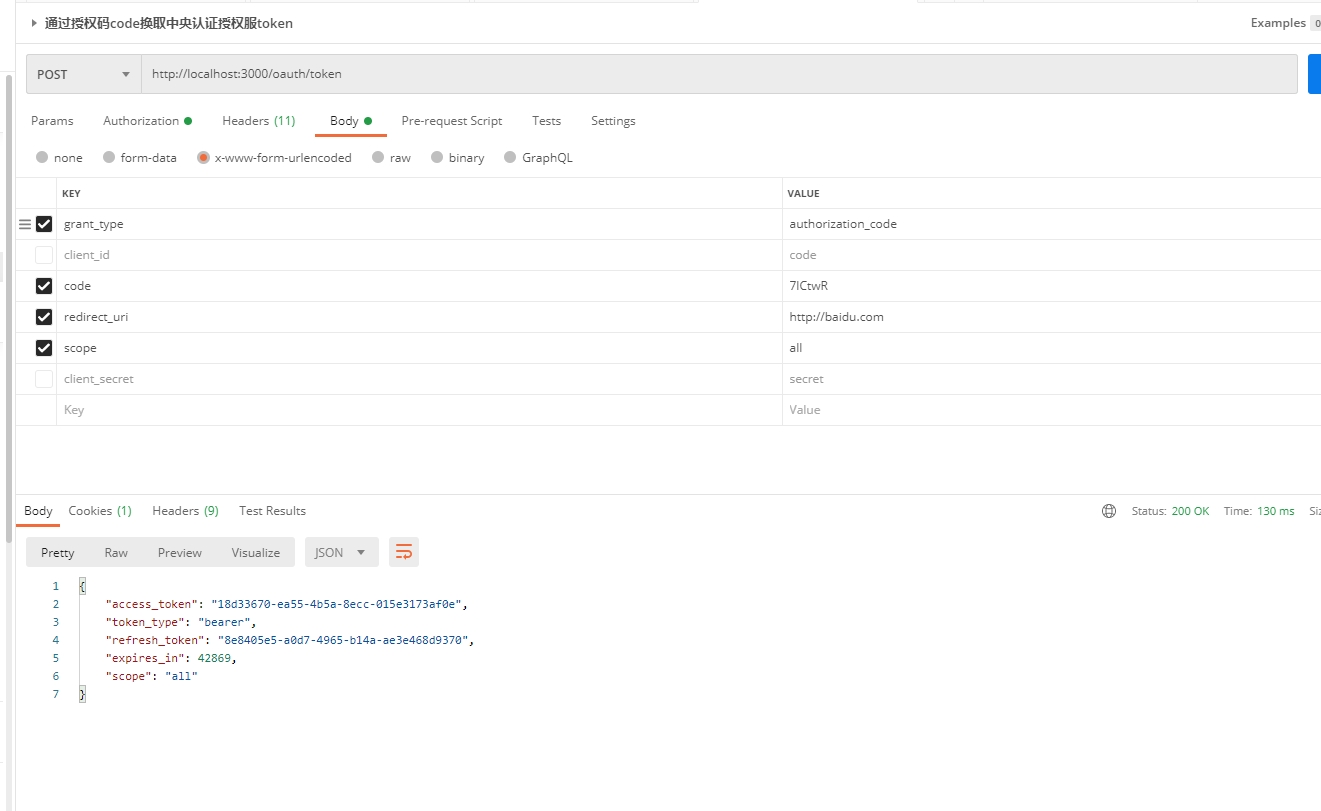Screen dimensions: 1321x811
Task: Uncheck the redirect_uri parameter checkbox
Action: click(44, 317)
